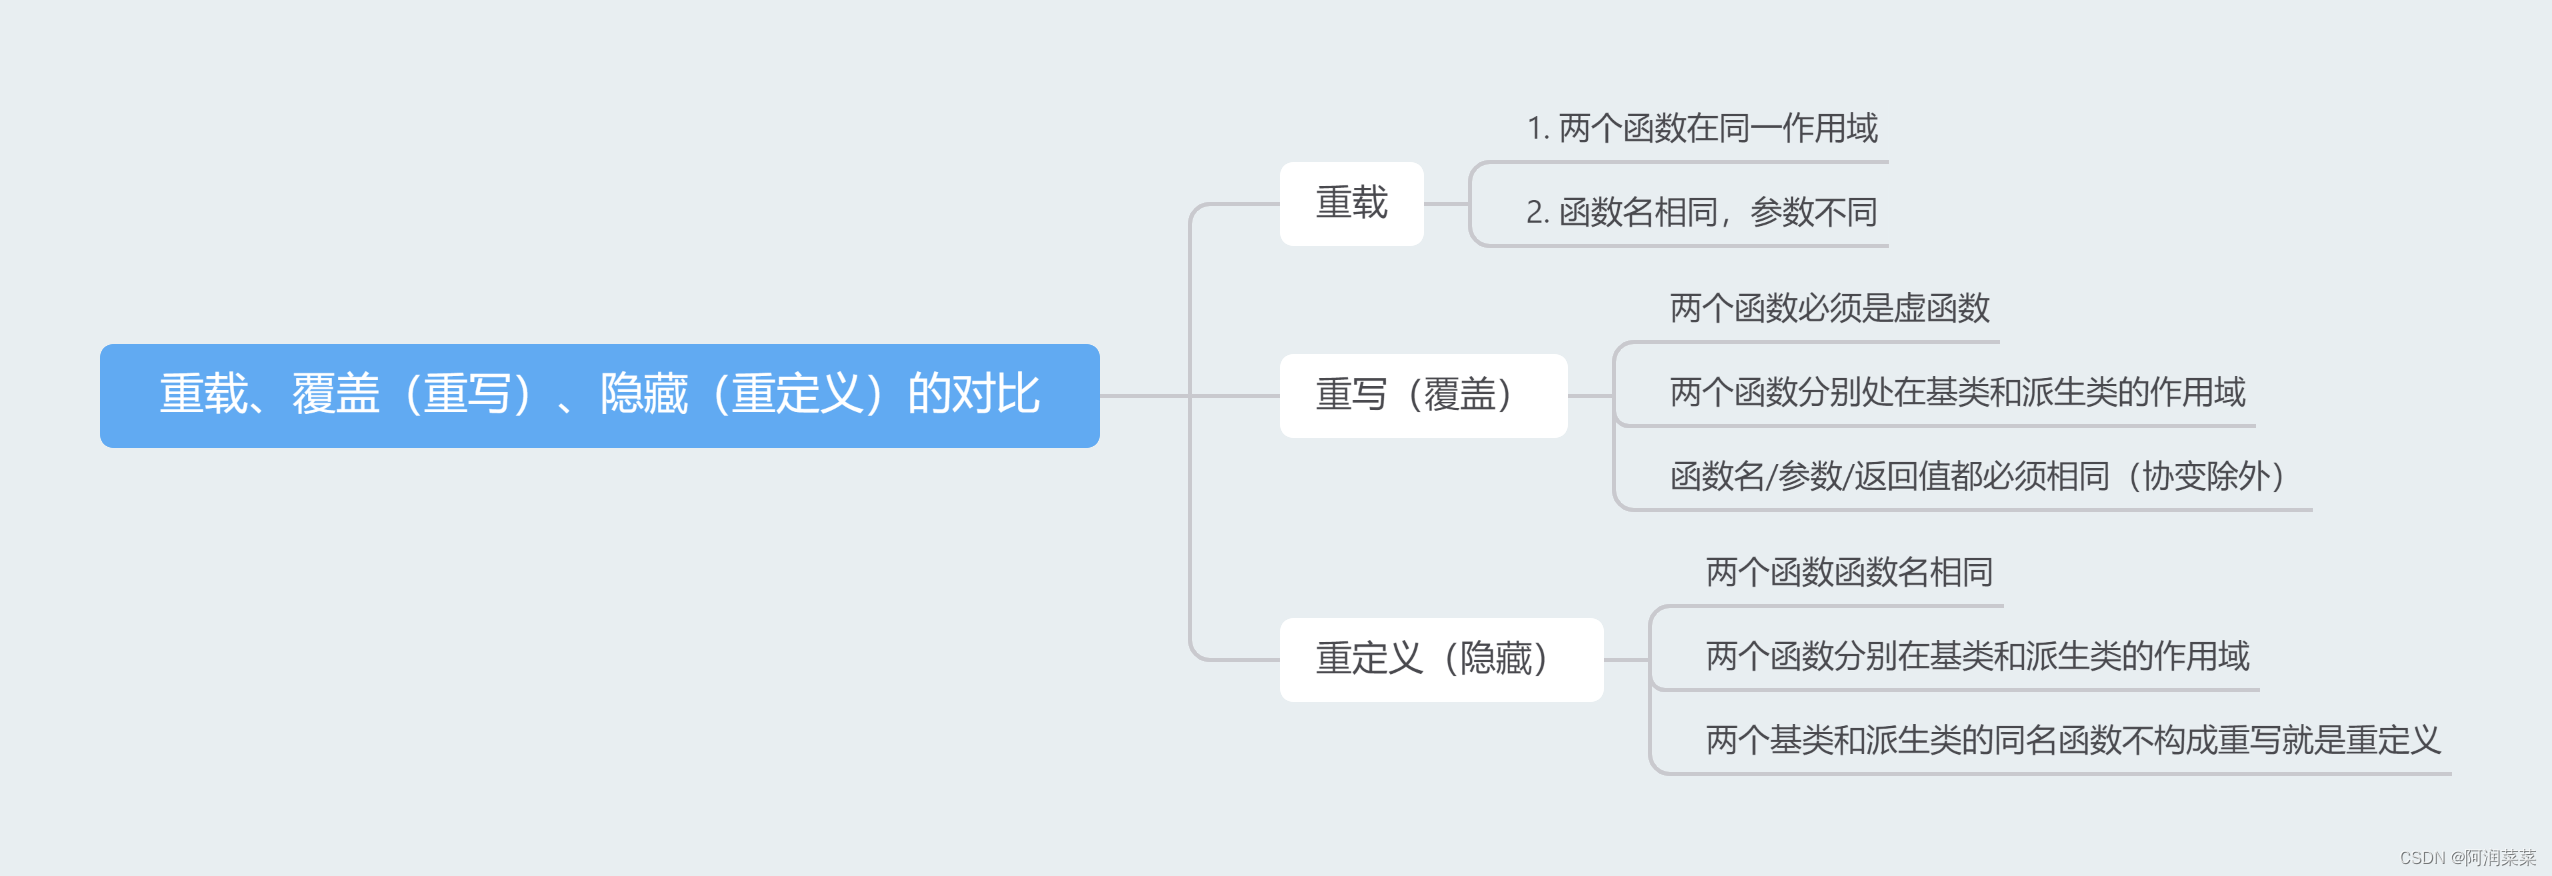2552x876 pixels.
Task: Select the 重定义（隐藏）branch node
Action: [1440, 659]
